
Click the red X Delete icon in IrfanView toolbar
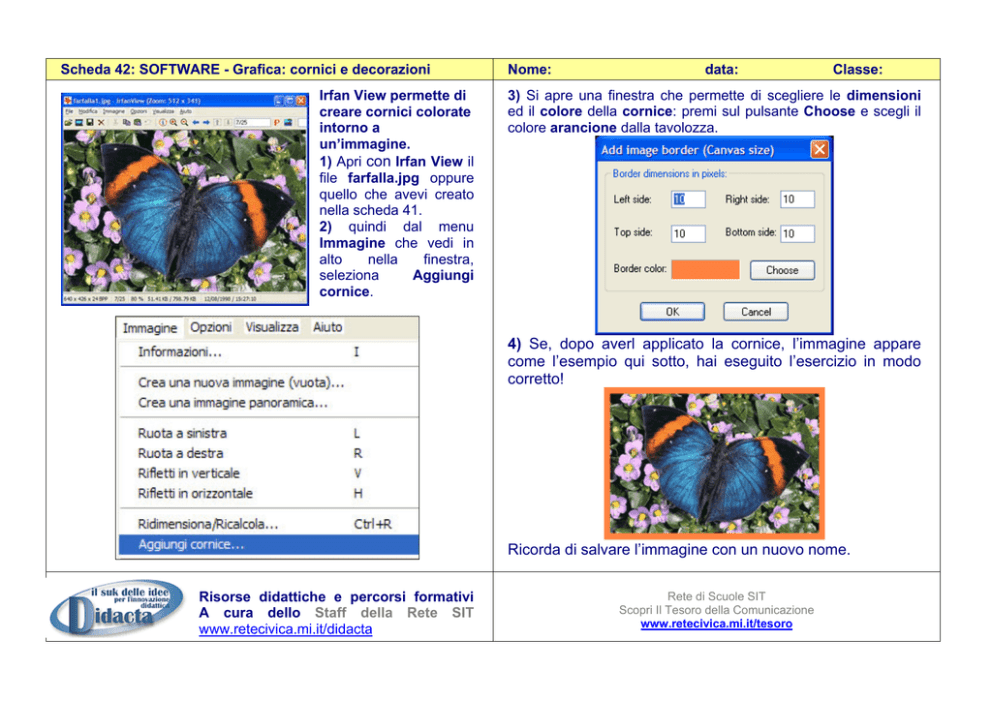(x=101, y=122)
